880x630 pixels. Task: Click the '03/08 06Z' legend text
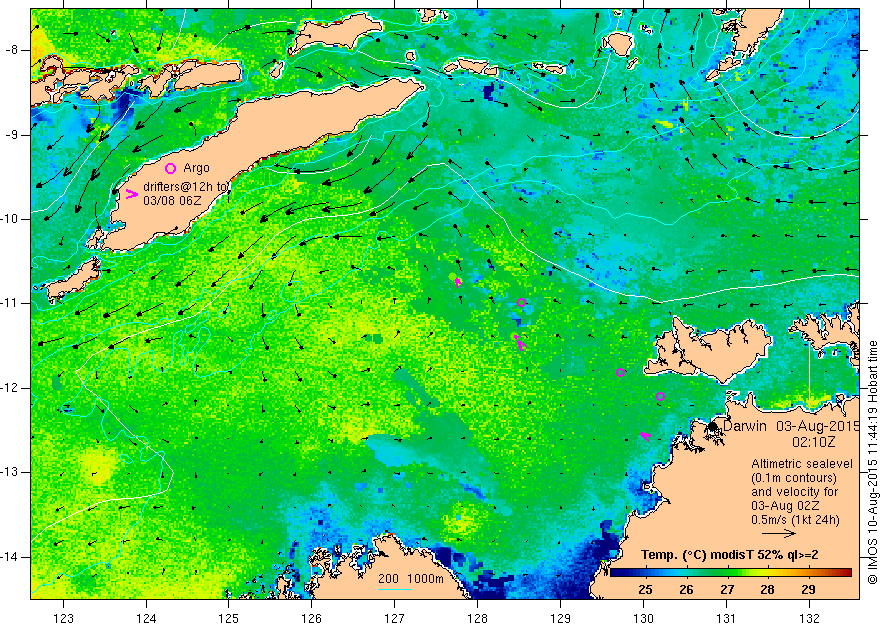(x=170, y=200)
